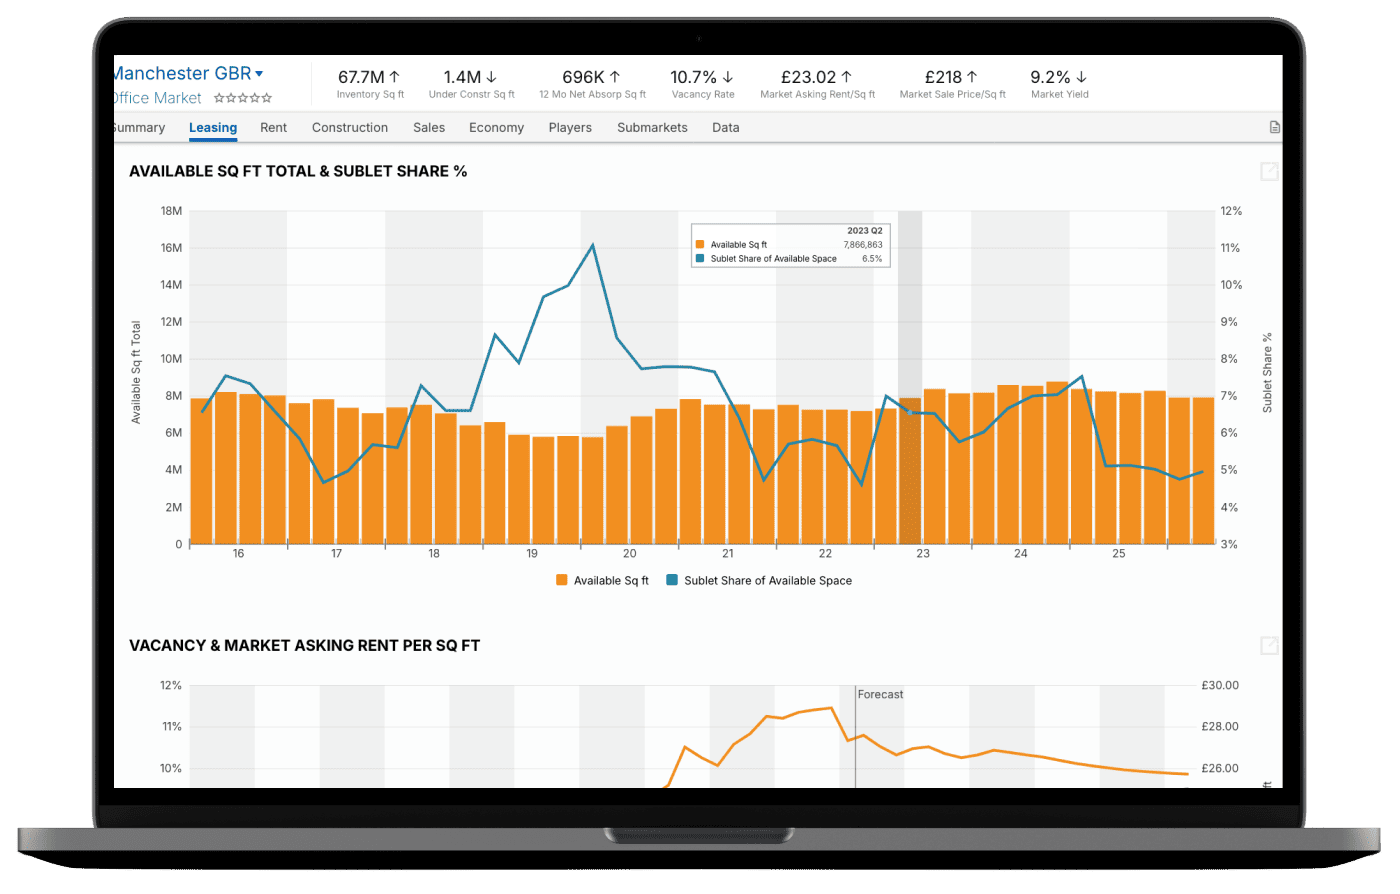Image resolution: width=1400 pixels, height=894 pixels.
Task: Click the Vacancy Rate 10.7% metric
Action: (x=702, y=84)
